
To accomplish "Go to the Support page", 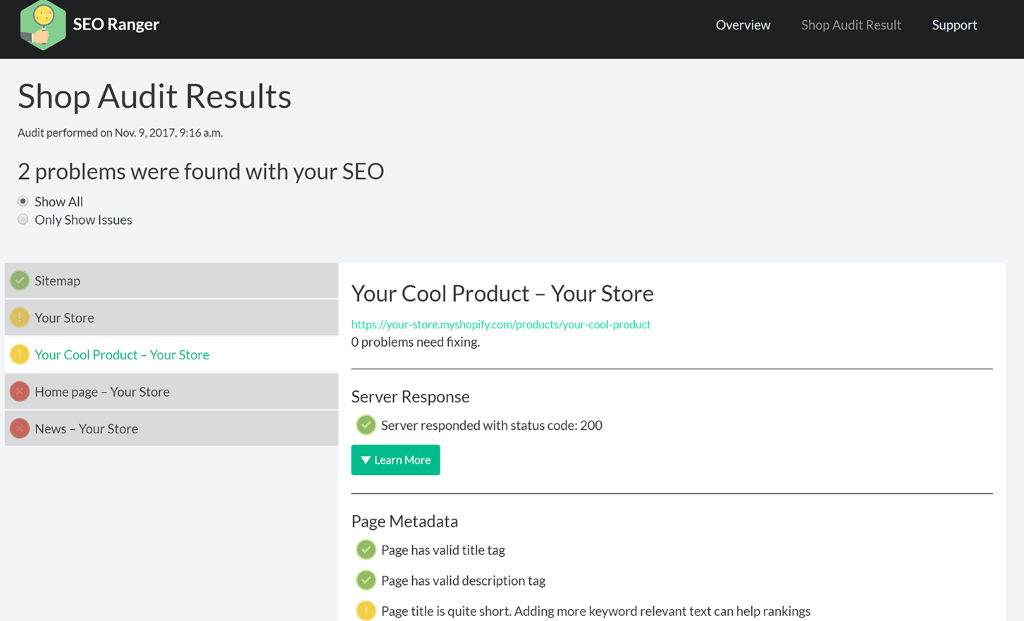I will pos(954,25).
